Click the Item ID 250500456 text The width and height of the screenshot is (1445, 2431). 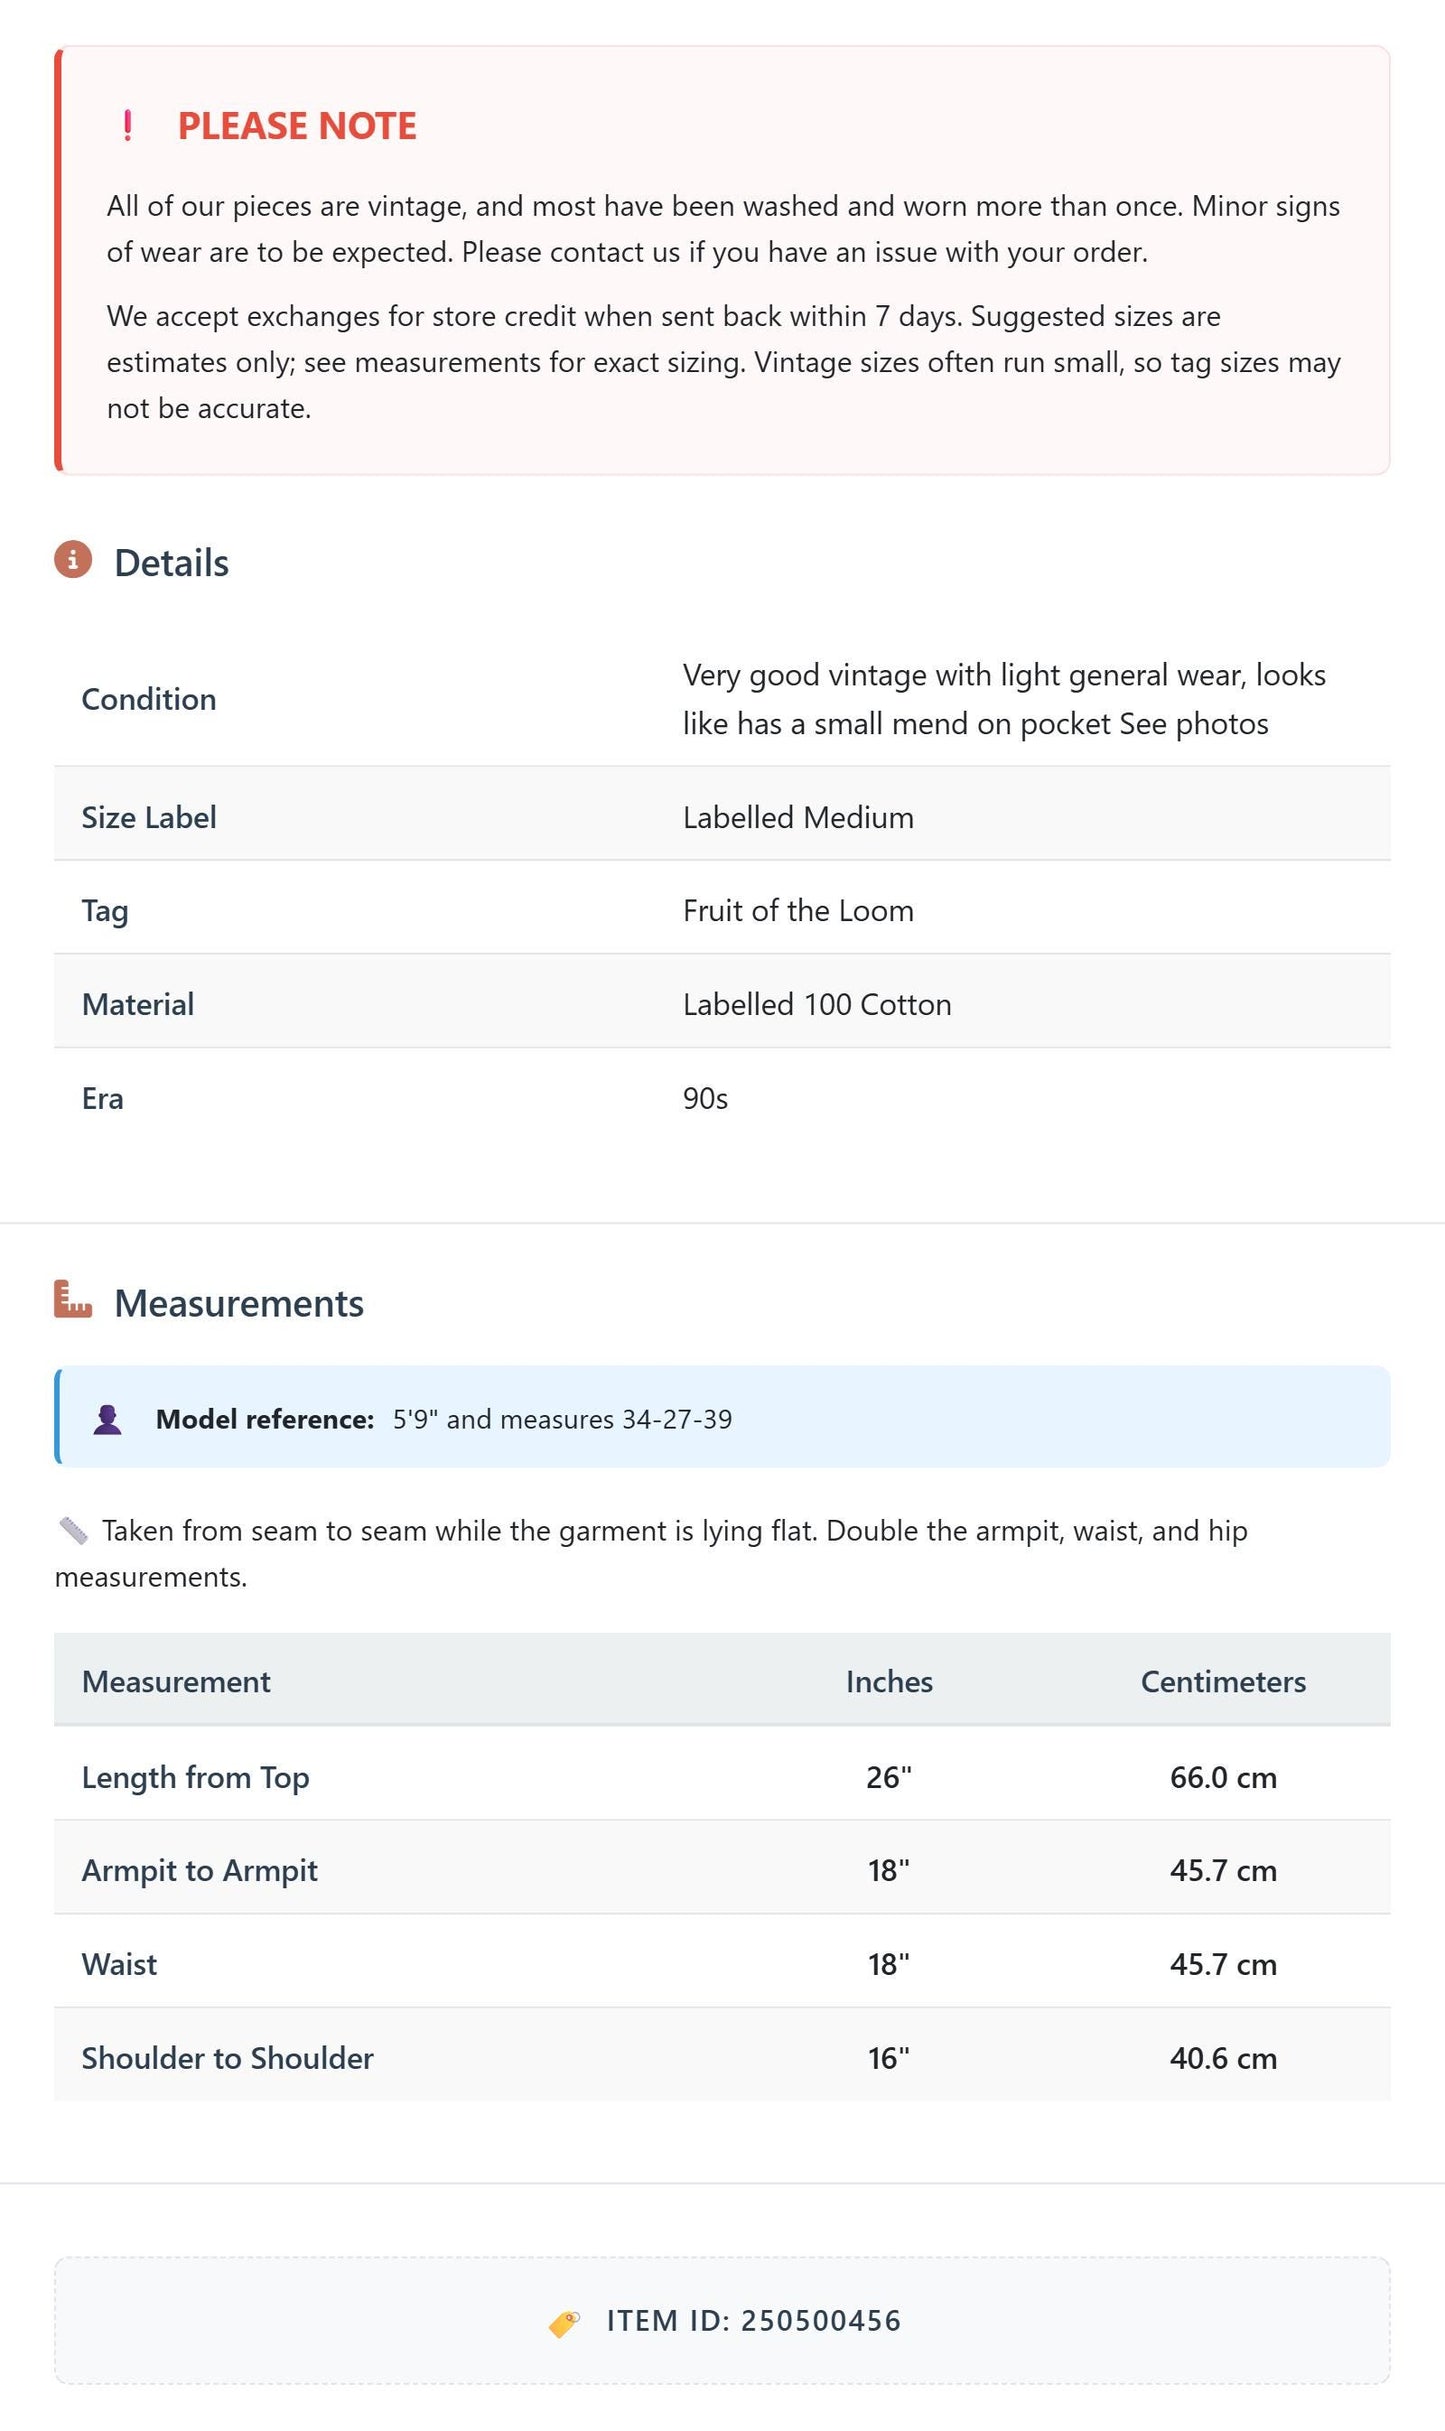(x=754, y=2321)
